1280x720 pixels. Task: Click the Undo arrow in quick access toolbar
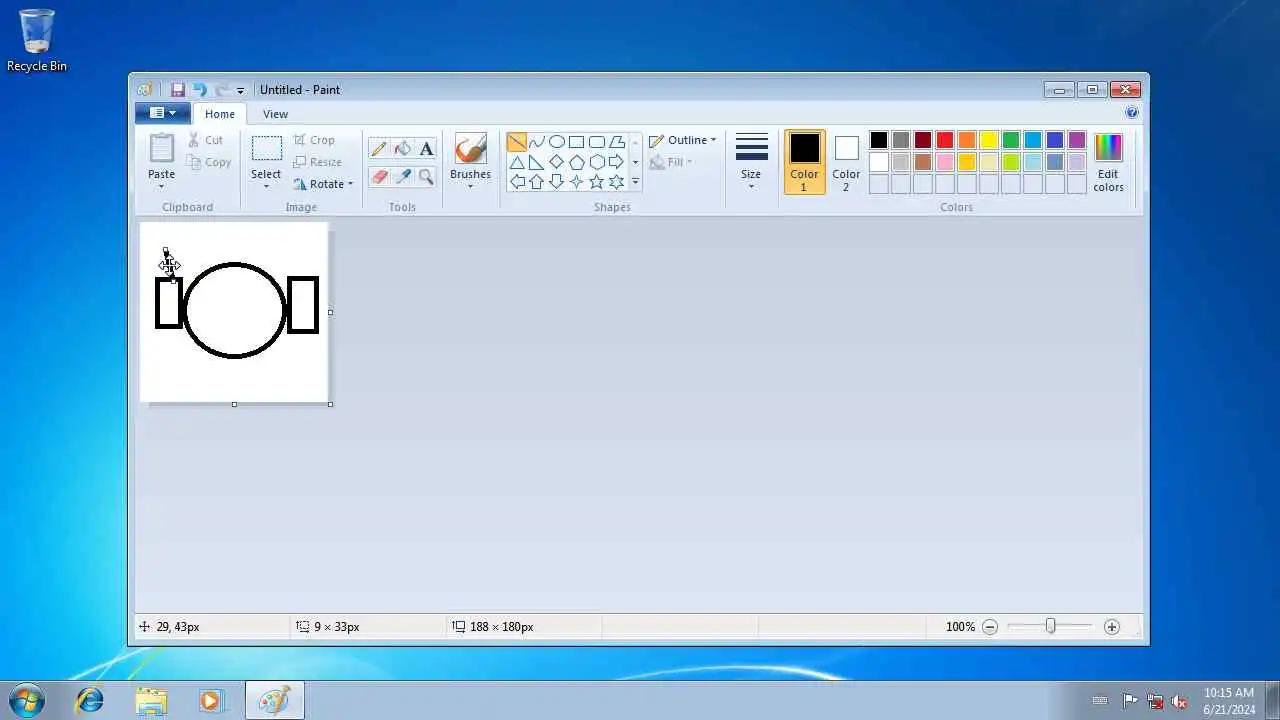[200, 90]
